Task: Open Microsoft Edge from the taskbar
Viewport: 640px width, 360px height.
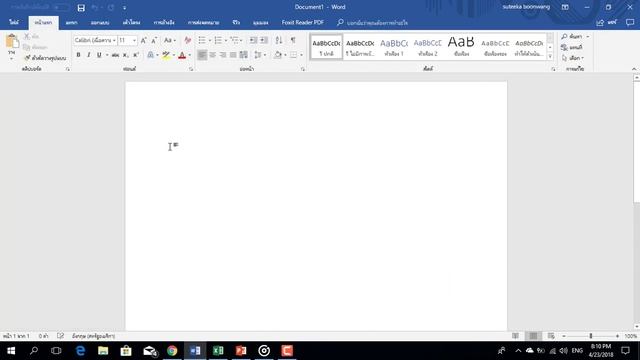Action: (x=80, y=351)
